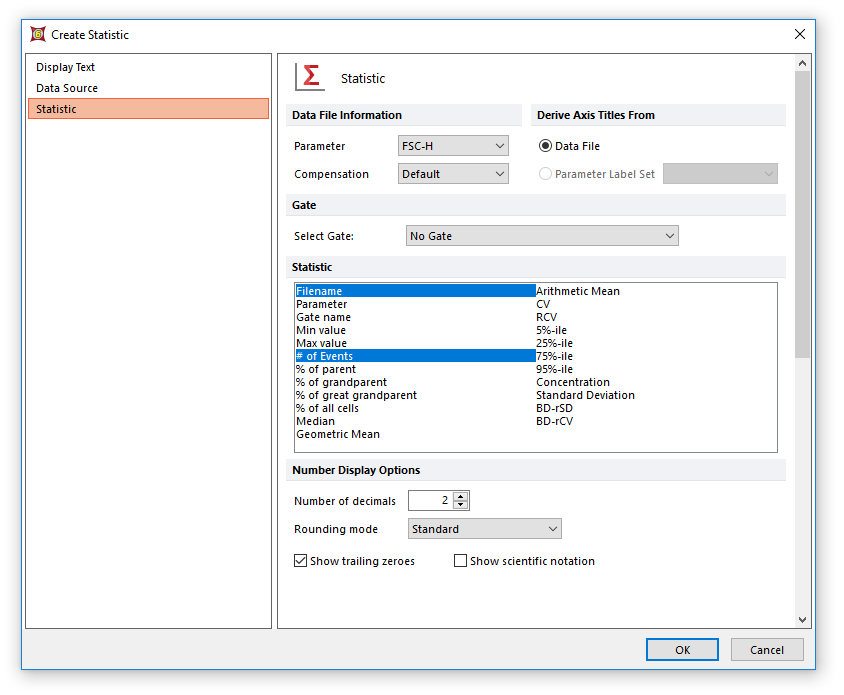Select Median in the statistic list
The width and height of the screenshot is (844, 695).
pyautogui.click(x=315, y=421)
